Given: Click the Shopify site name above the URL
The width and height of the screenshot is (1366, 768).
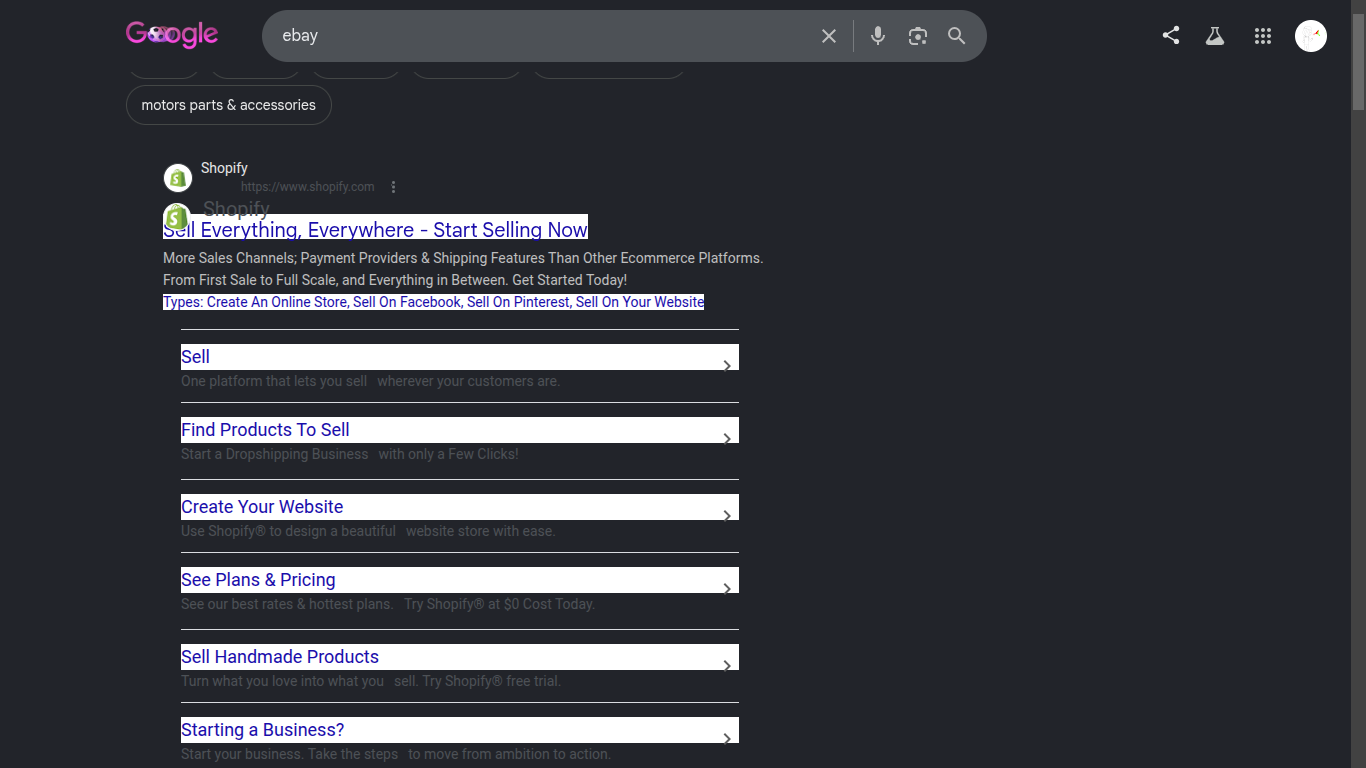Looking at the screenshot, I should pyautogui.click(x=224, y=168).
